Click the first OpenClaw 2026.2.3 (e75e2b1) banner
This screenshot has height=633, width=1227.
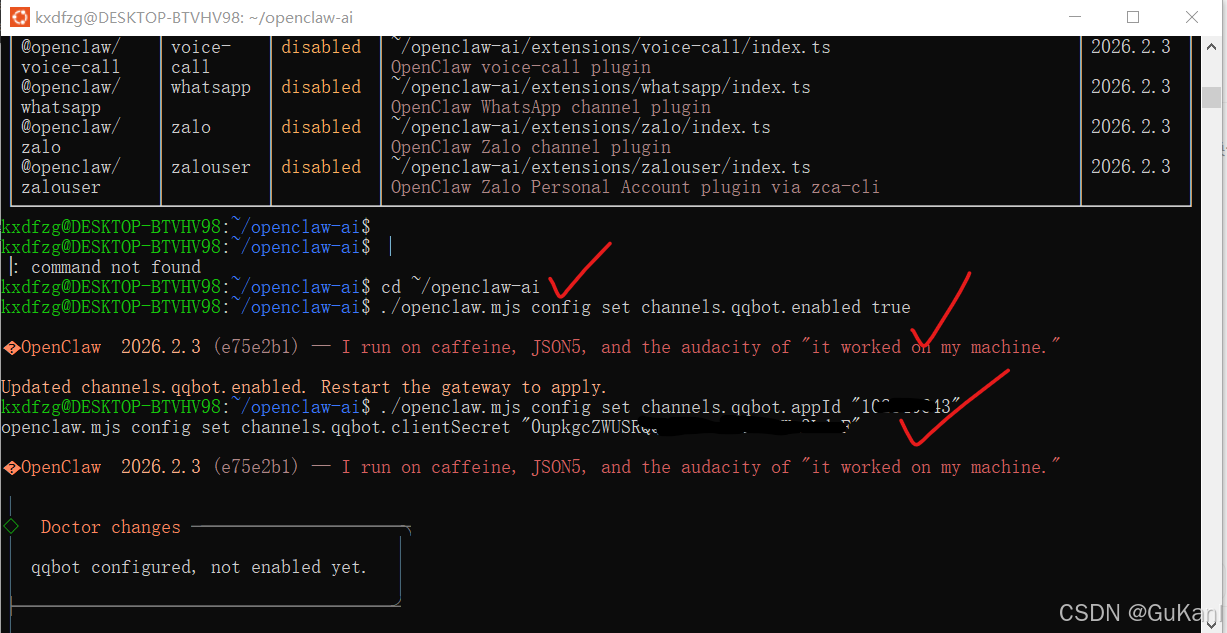click(x=531, y=347)
